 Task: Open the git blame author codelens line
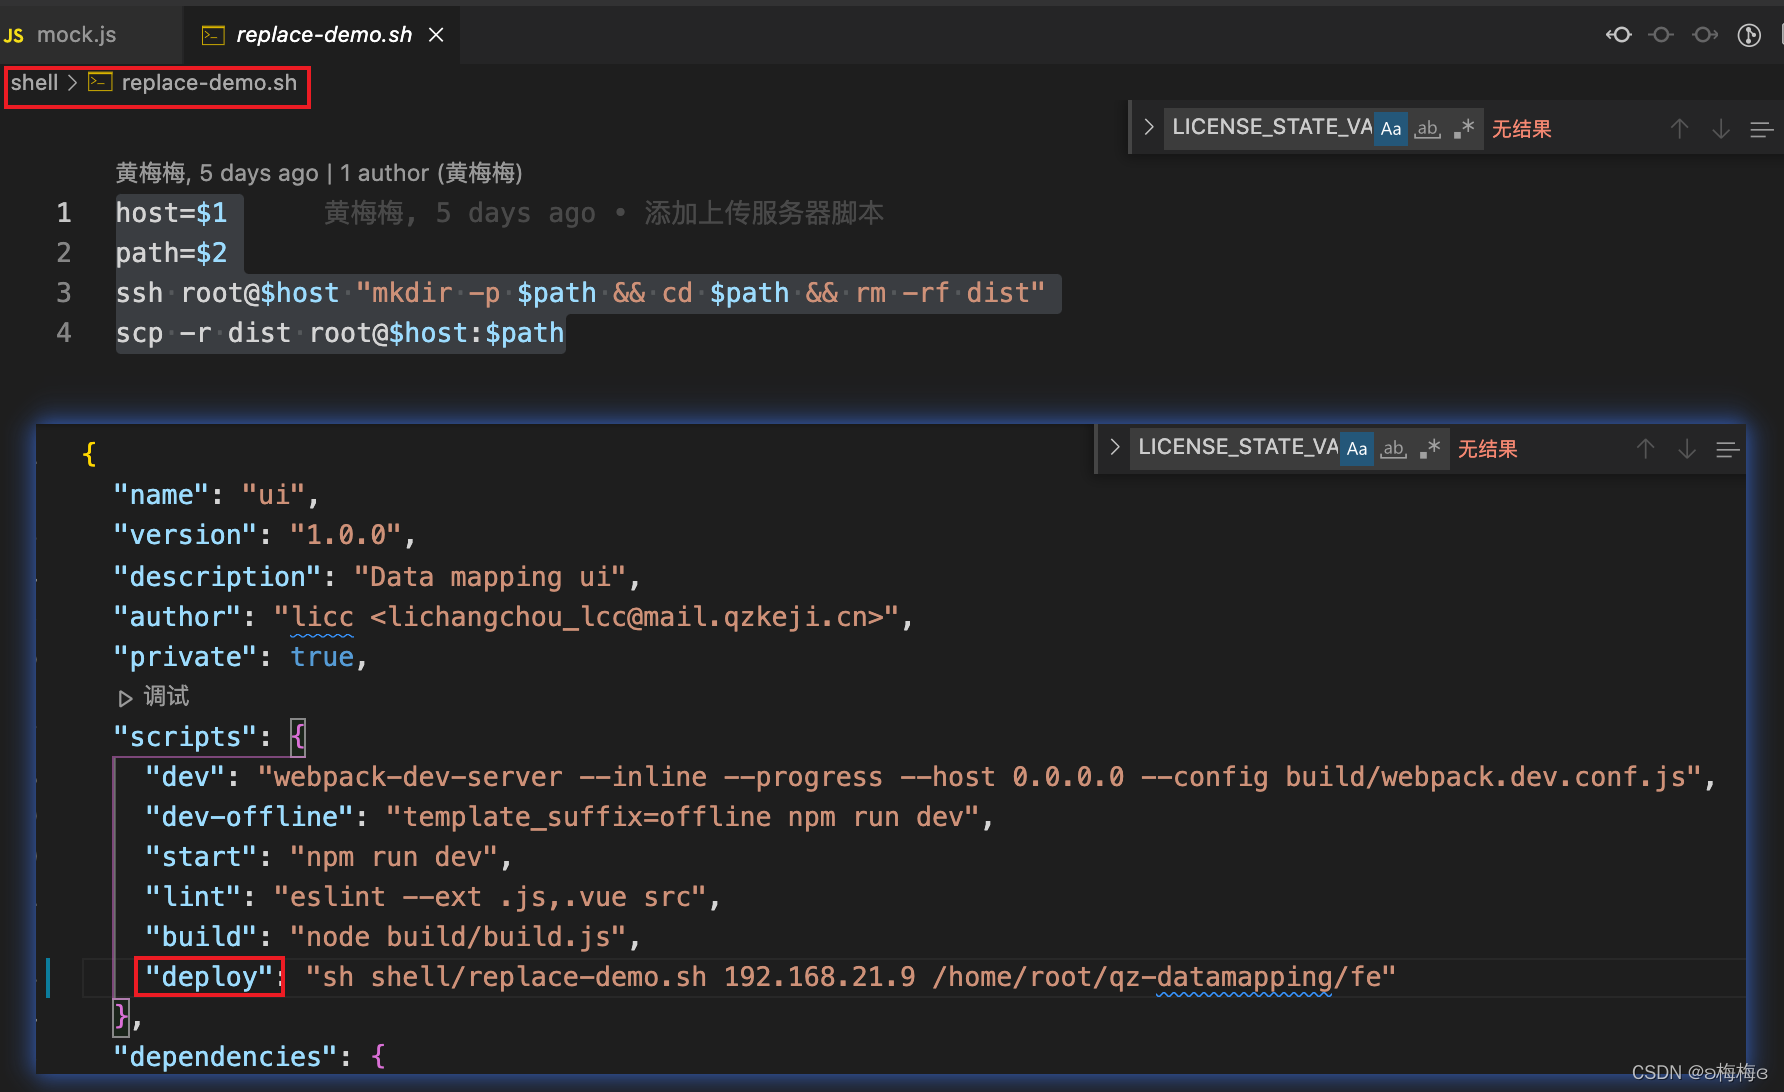(319, 173)
